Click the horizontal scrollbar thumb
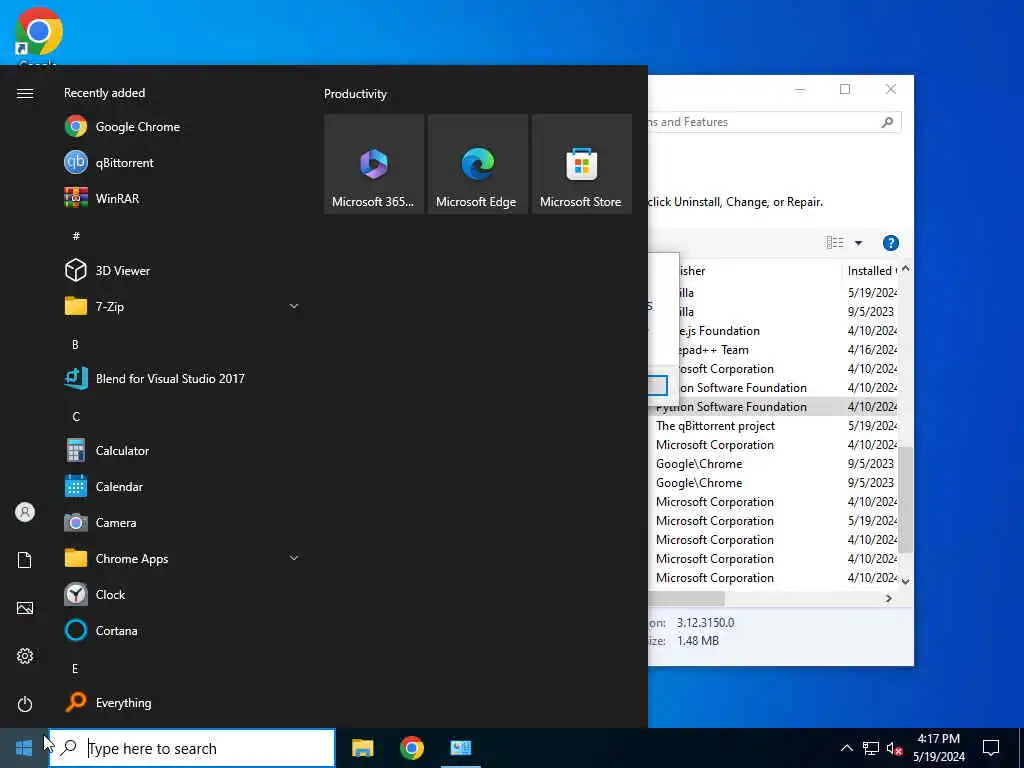This screenshot has height=768, width=1024. [686, 598]
